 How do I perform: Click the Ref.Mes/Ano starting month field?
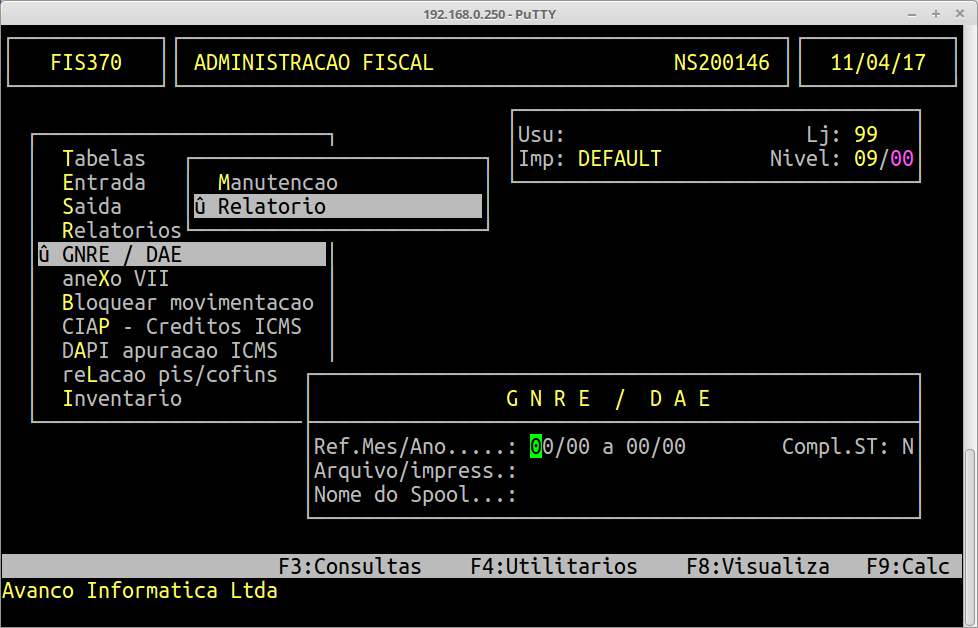(x=541, y=447)
